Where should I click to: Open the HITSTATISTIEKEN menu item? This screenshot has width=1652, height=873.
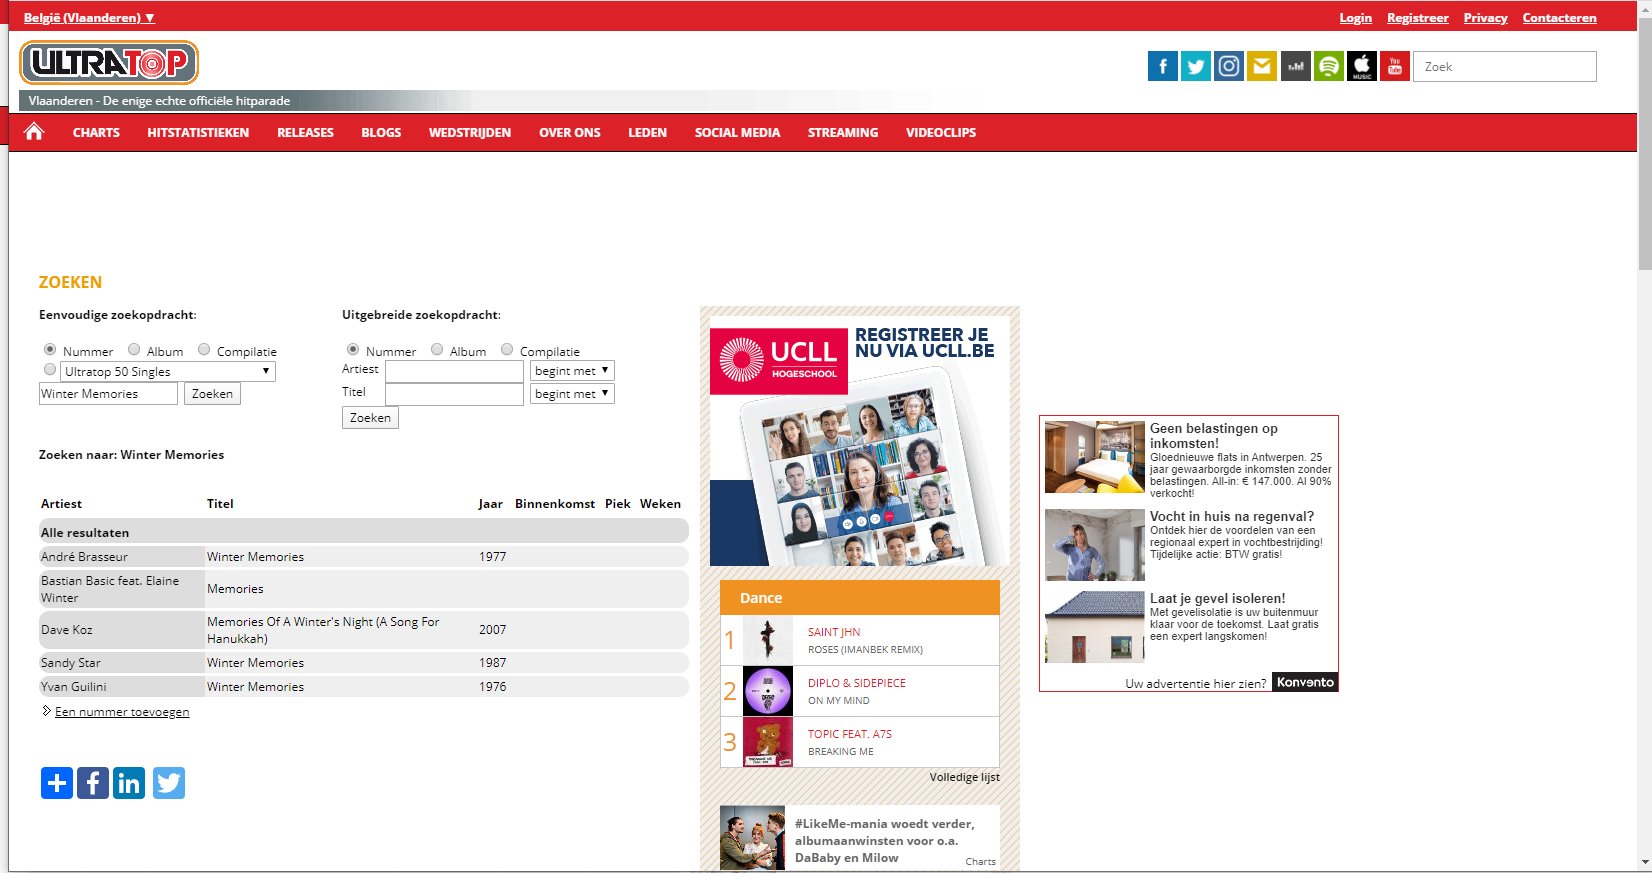click(x=198, y=133)
